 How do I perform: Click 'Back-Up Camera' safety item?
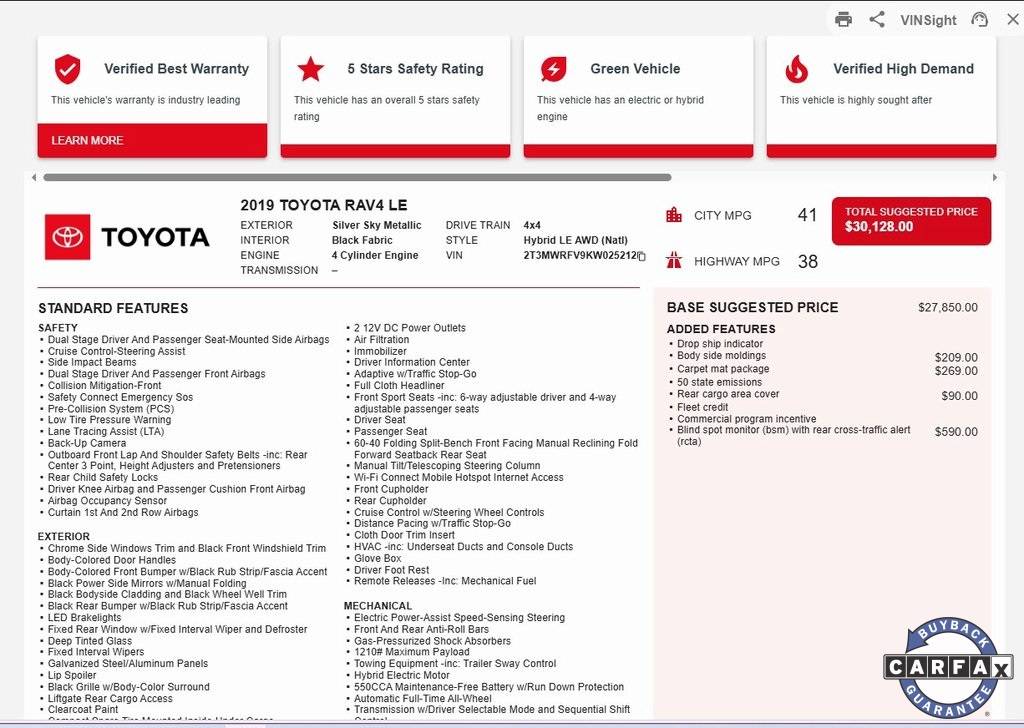point(87,443)
